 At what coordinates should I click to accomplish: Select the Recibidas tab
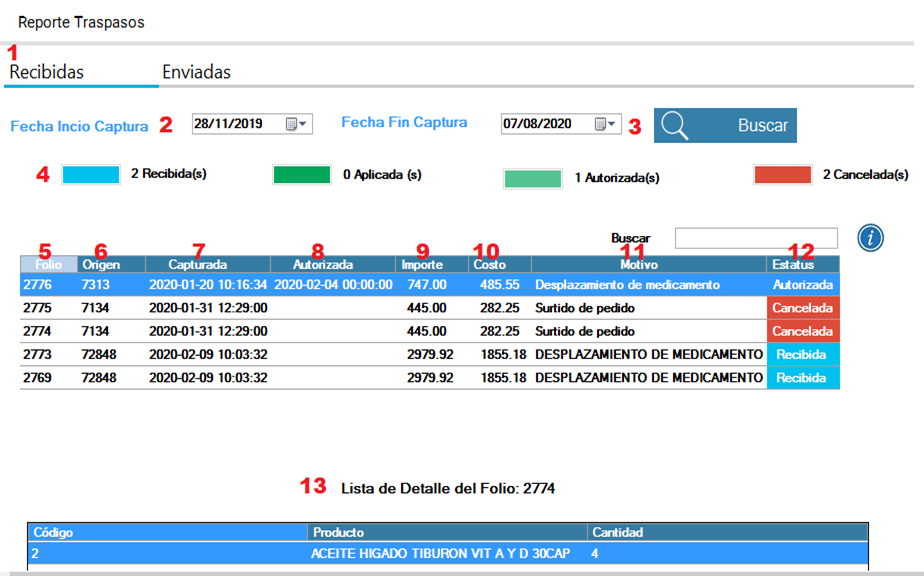[47, 72]
